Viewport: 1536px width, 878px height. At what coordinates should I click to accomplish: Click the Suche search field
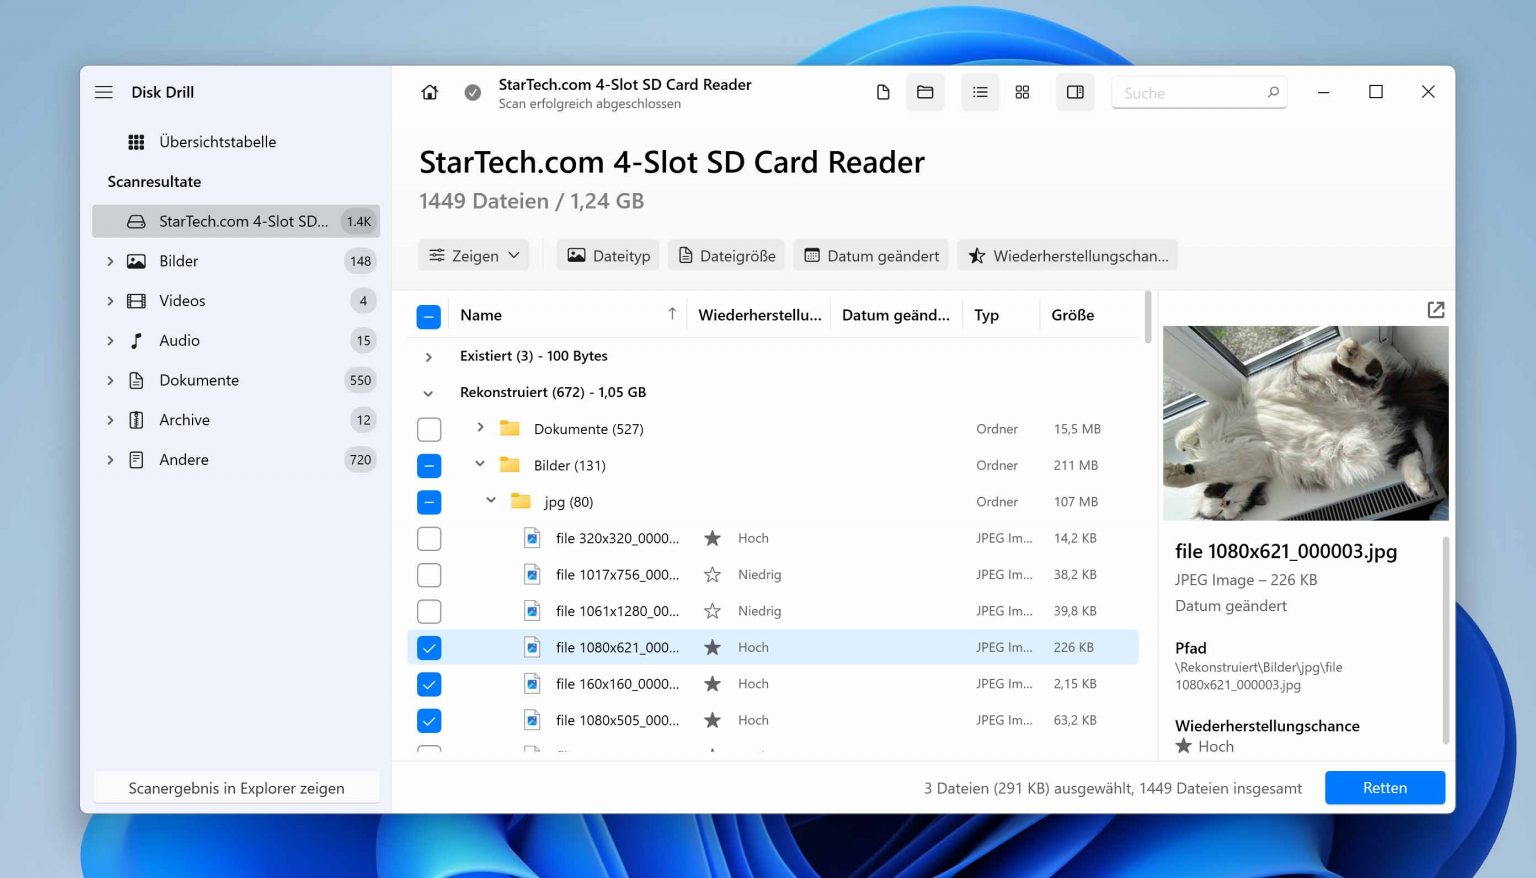click(1190, 93)
